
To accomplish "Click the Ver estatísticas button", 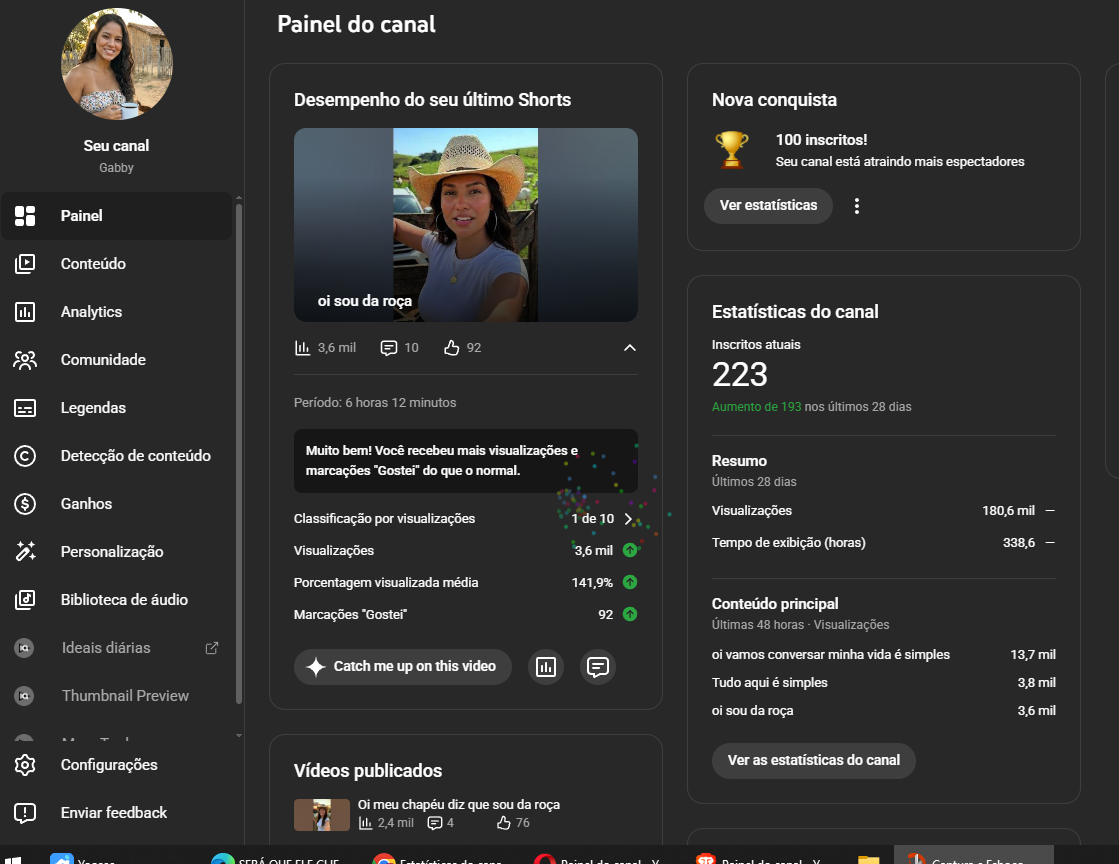I will click(768, 206).
